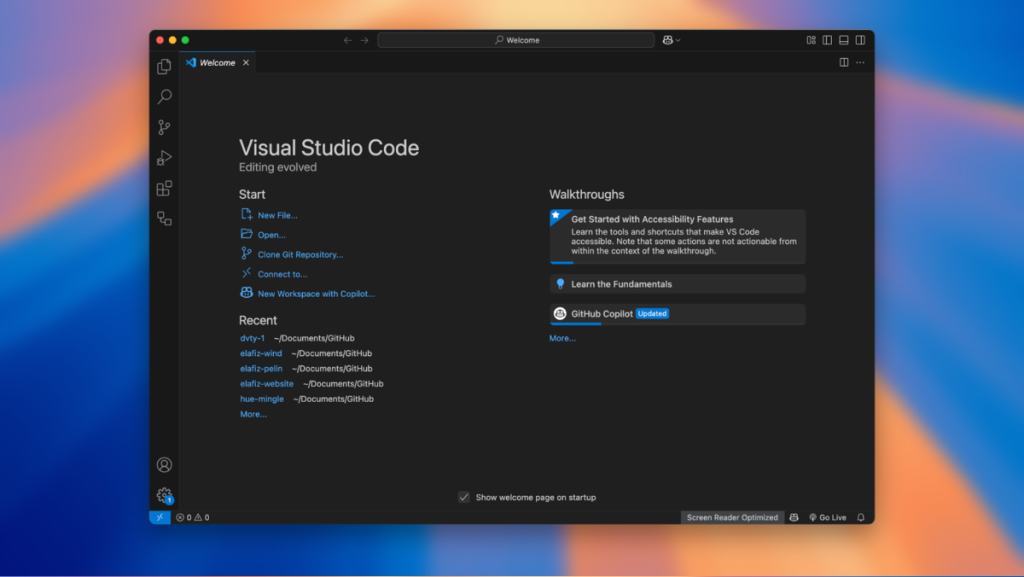Image resolution: width=1024 pixels, height=577 pixels.
Task: Open the Search view
Action: tap(163, 97)
